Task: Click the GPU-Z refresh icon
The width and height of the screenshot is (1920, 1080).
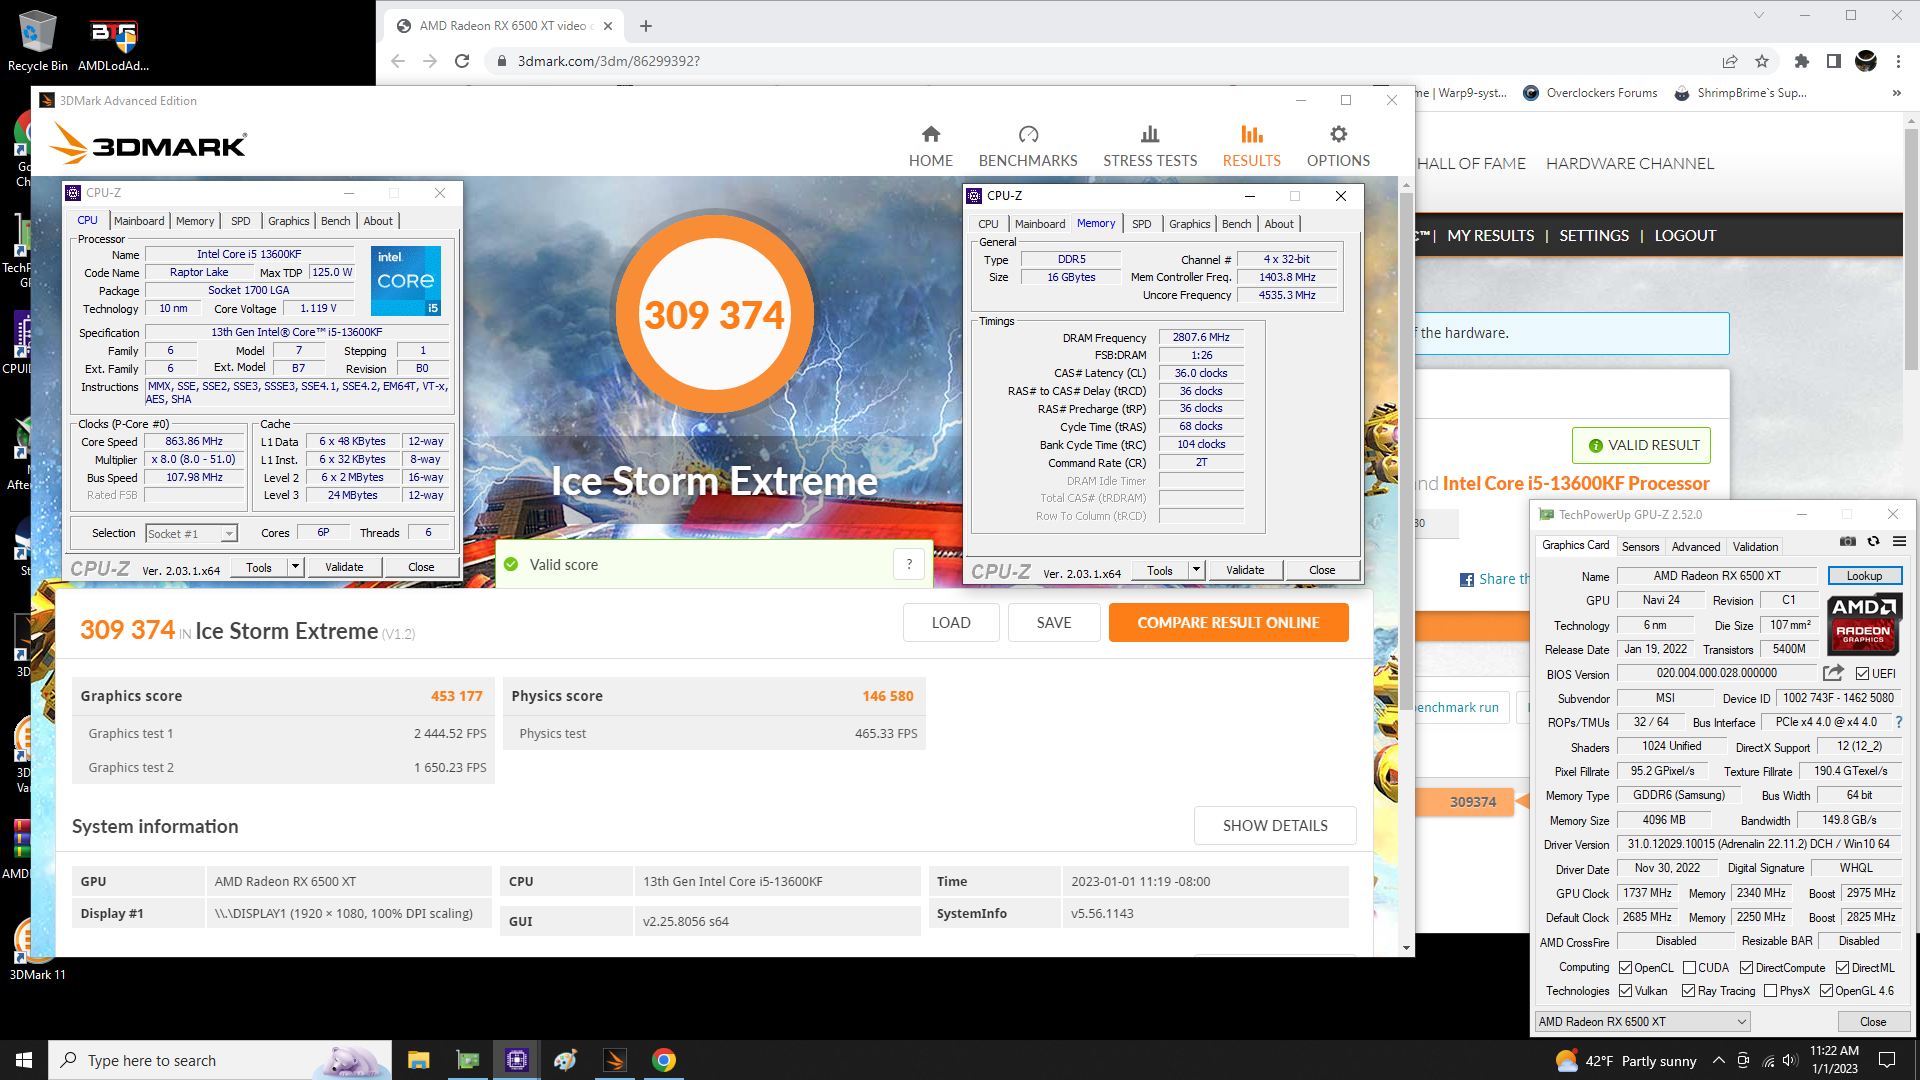Action: (x=1873, y=541)
